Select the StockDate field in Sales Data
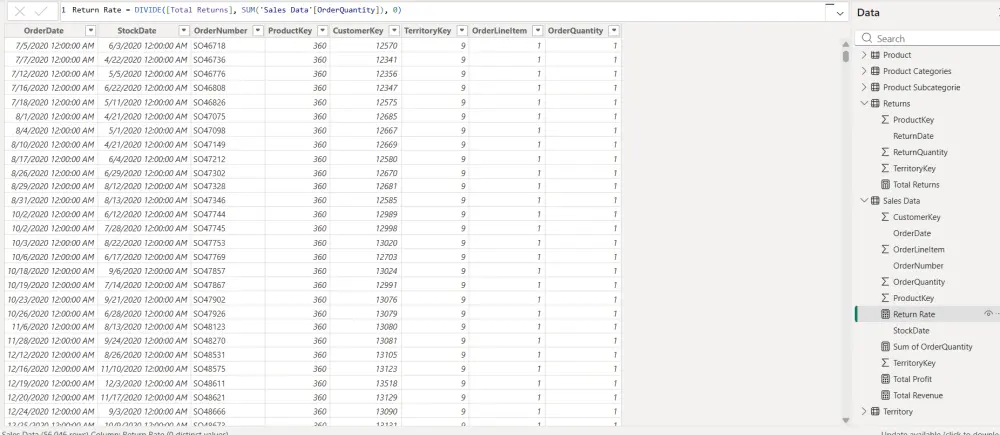1000x435 pixels. click(911, 330)
